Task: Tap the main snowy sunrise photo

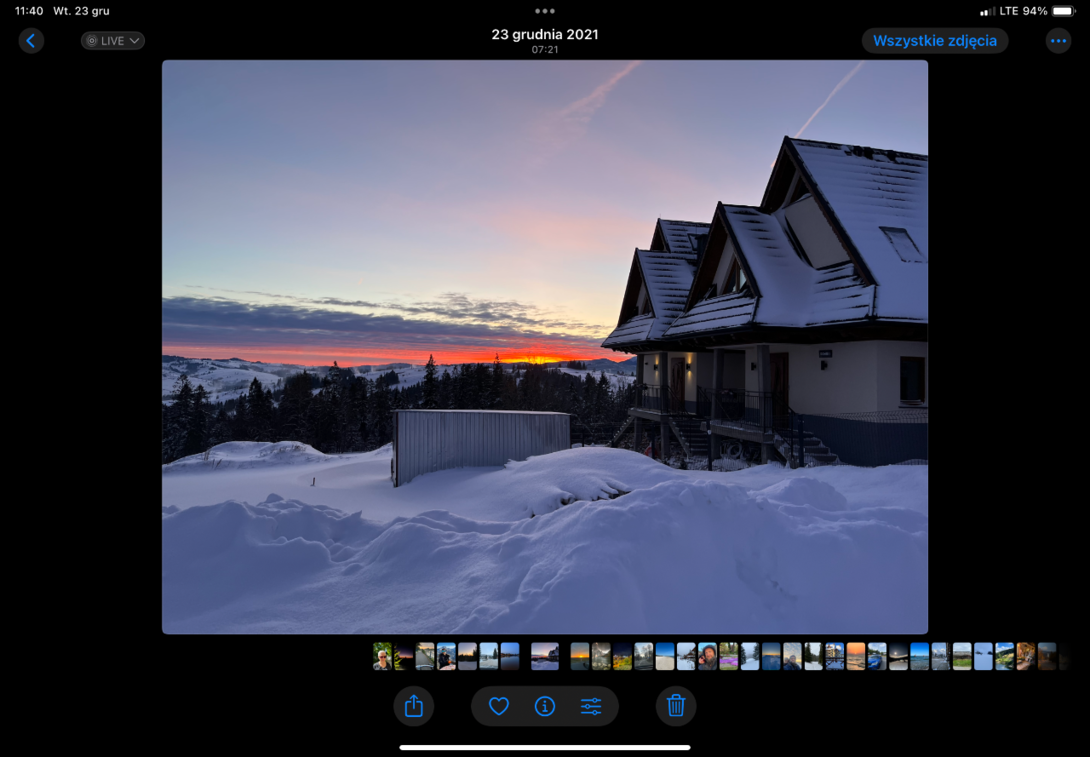Action: [x=545, y=347]
